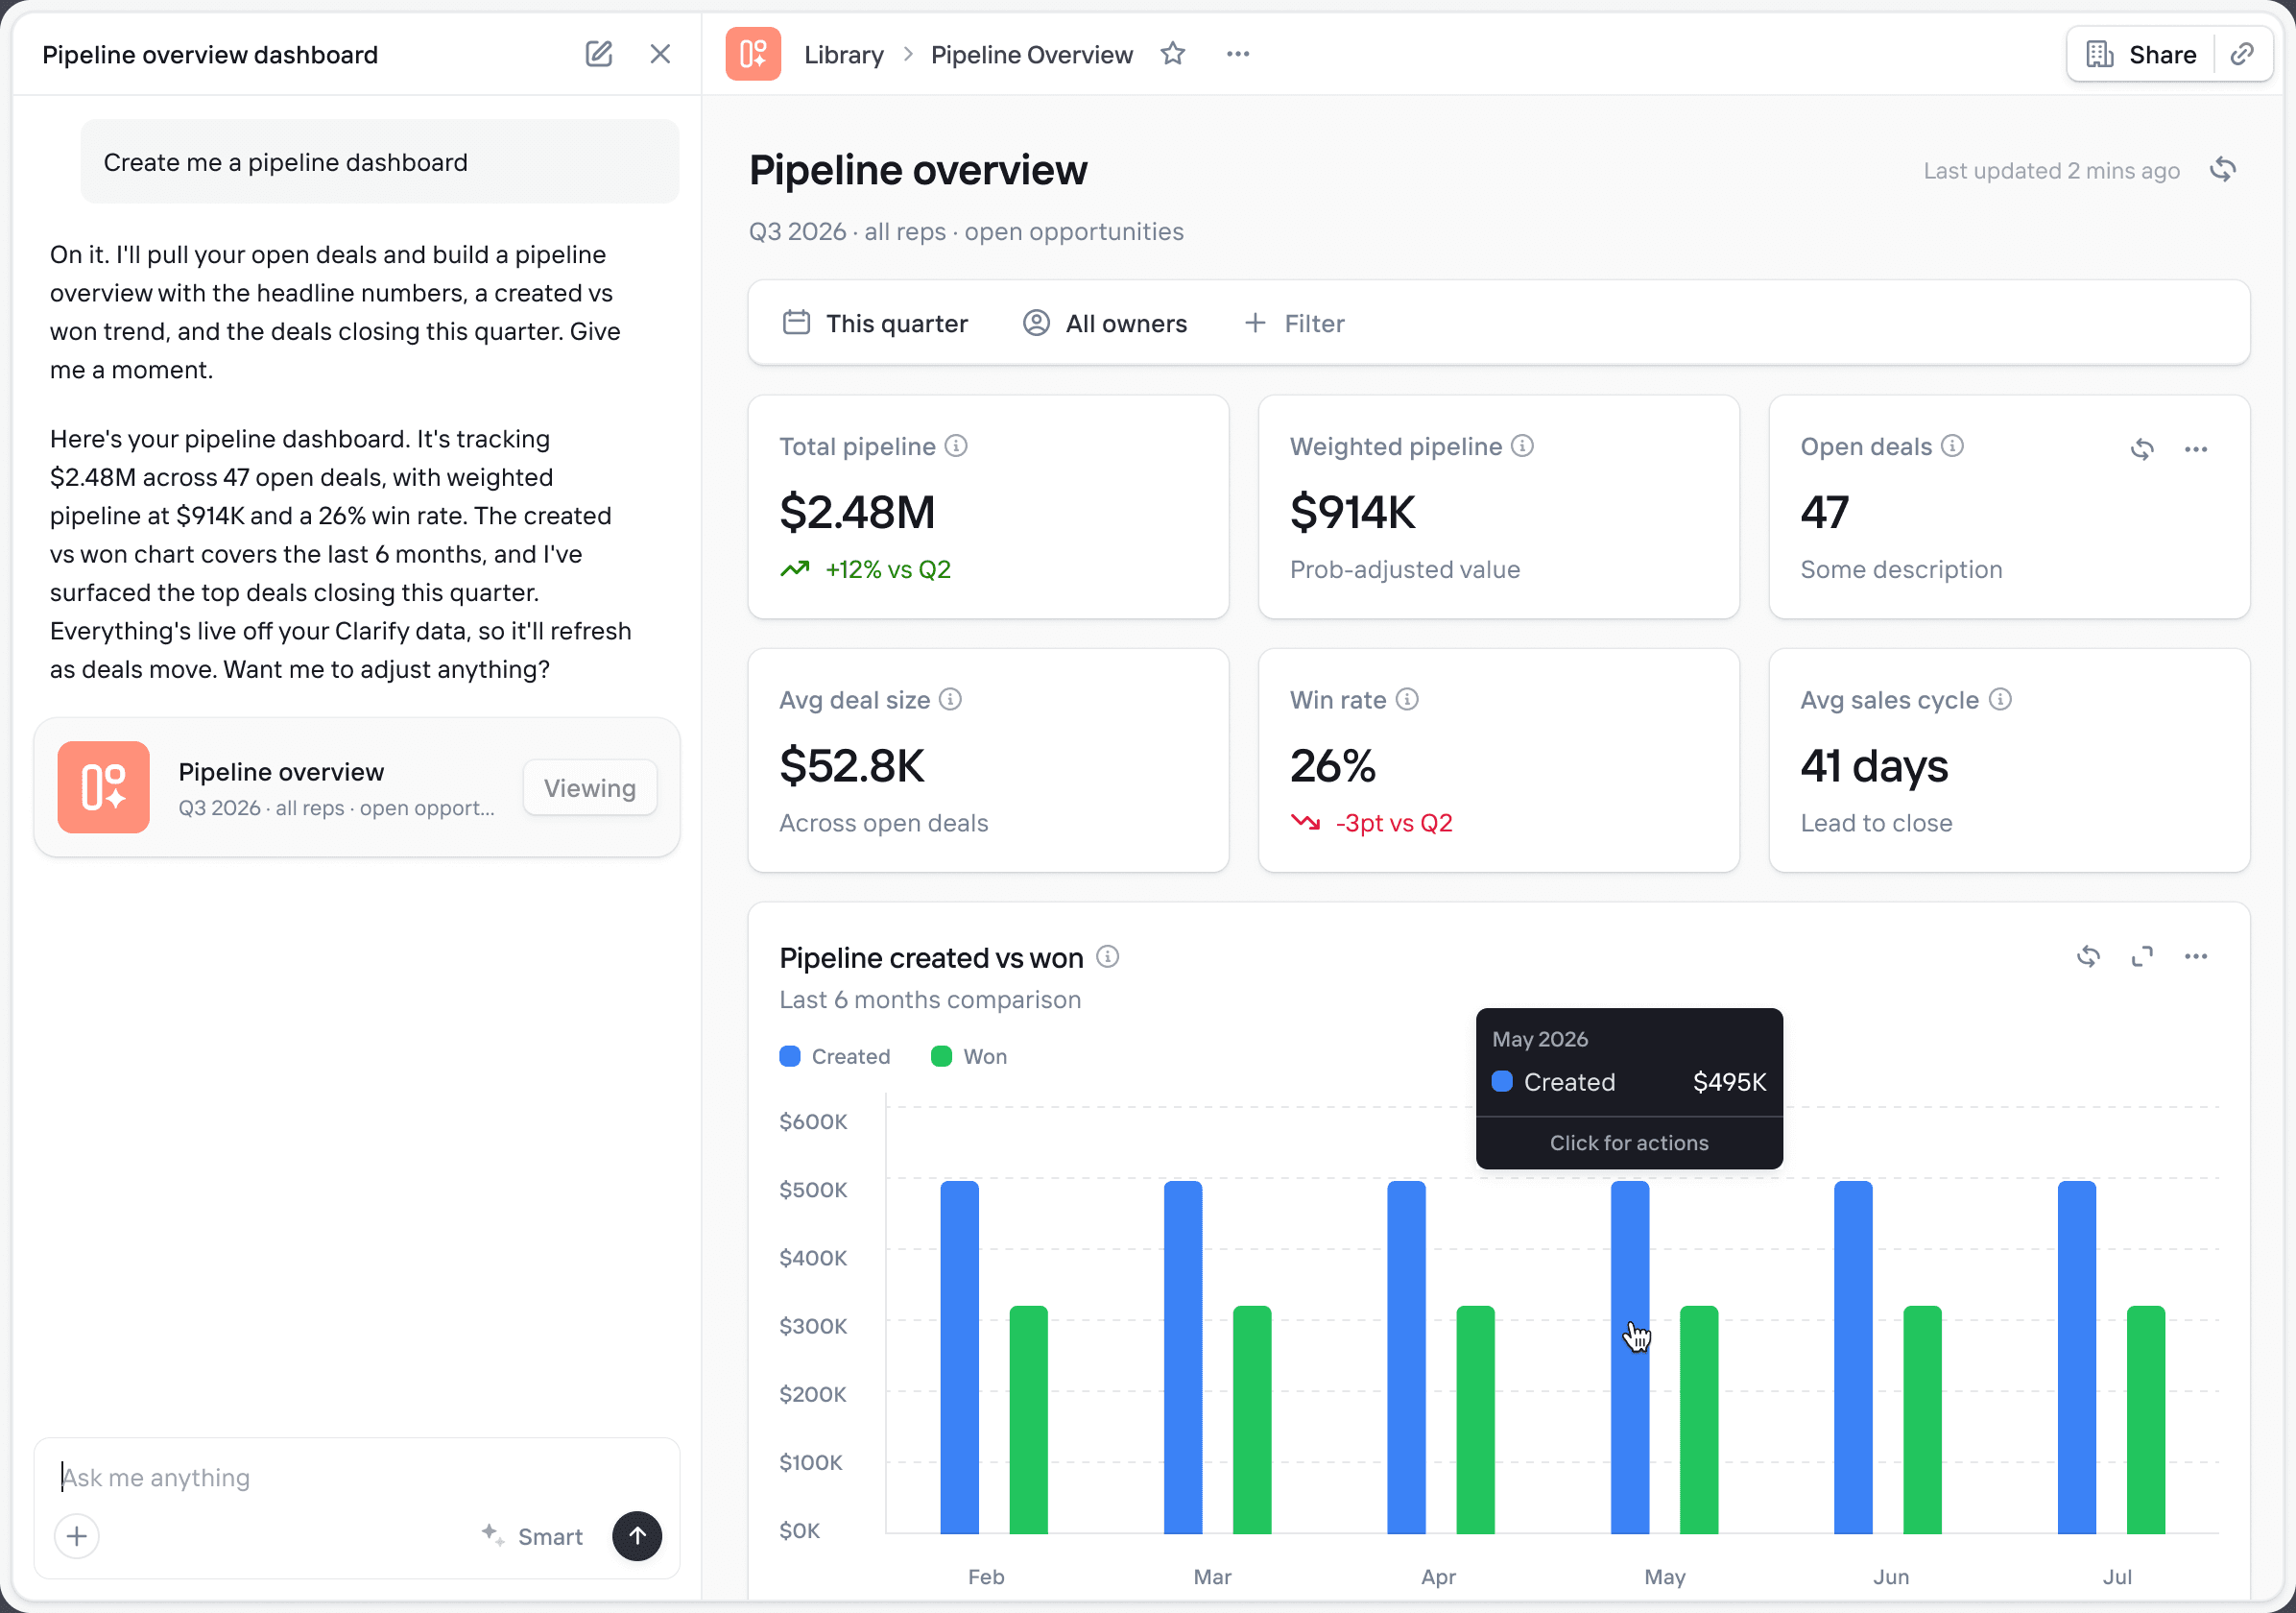This screenshot has width=2296, height=1613.
Task: Add a new Filter
Action: (x=1294, y=323)
